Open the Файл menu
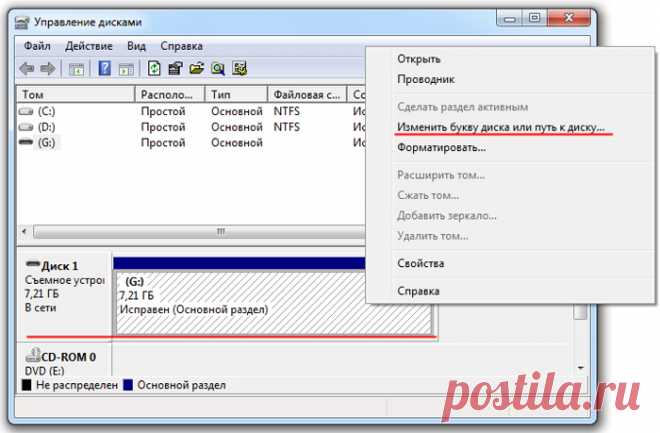 point(37,46)
